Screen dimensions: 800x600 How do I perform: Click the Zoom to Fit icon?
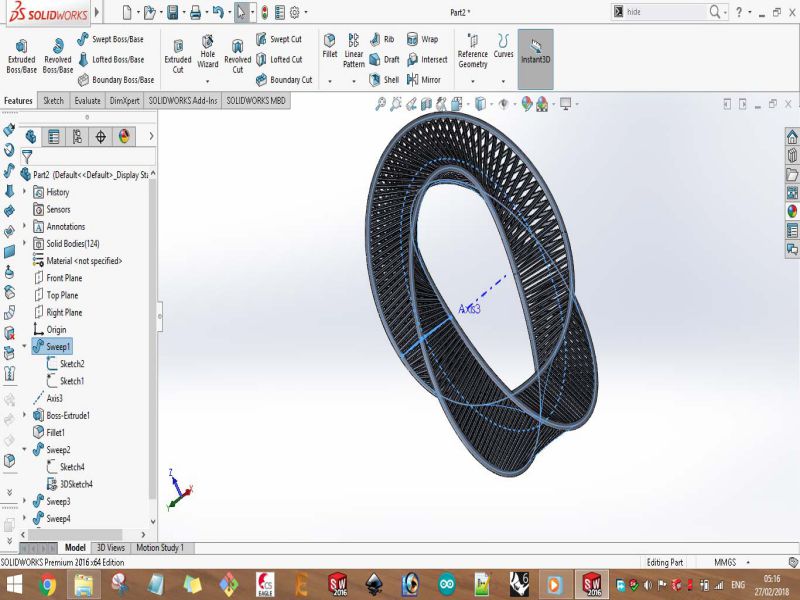tap(381, 105)
